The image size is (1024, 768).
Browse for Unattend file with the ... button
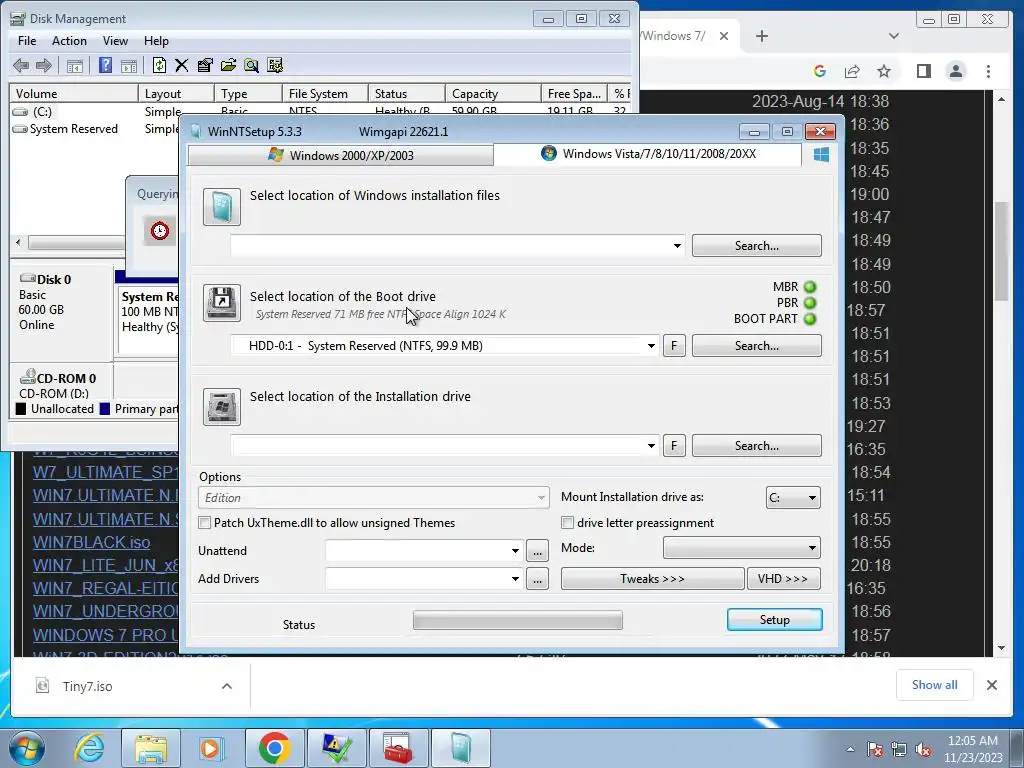(x=537, y=551)
